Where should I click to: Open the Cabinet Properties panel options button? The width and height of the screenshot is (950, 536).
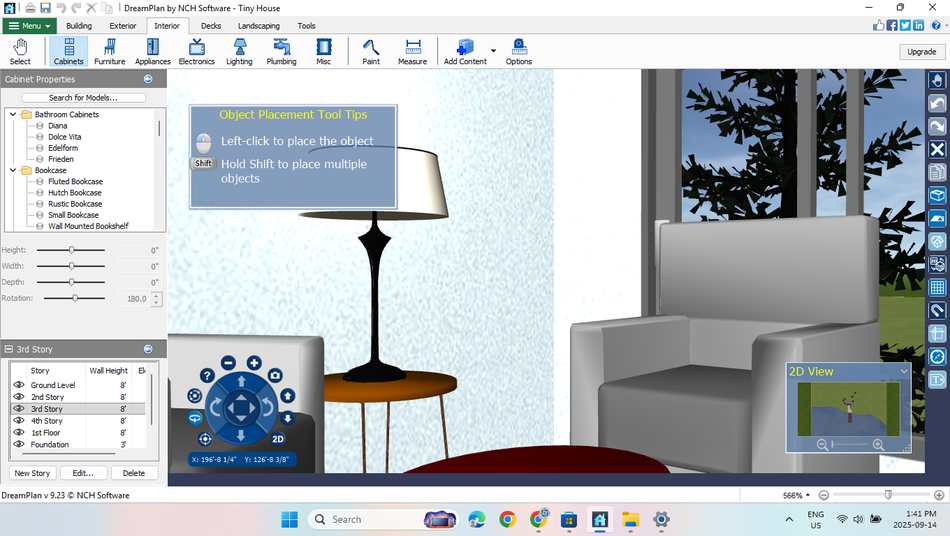click(148, 79)
